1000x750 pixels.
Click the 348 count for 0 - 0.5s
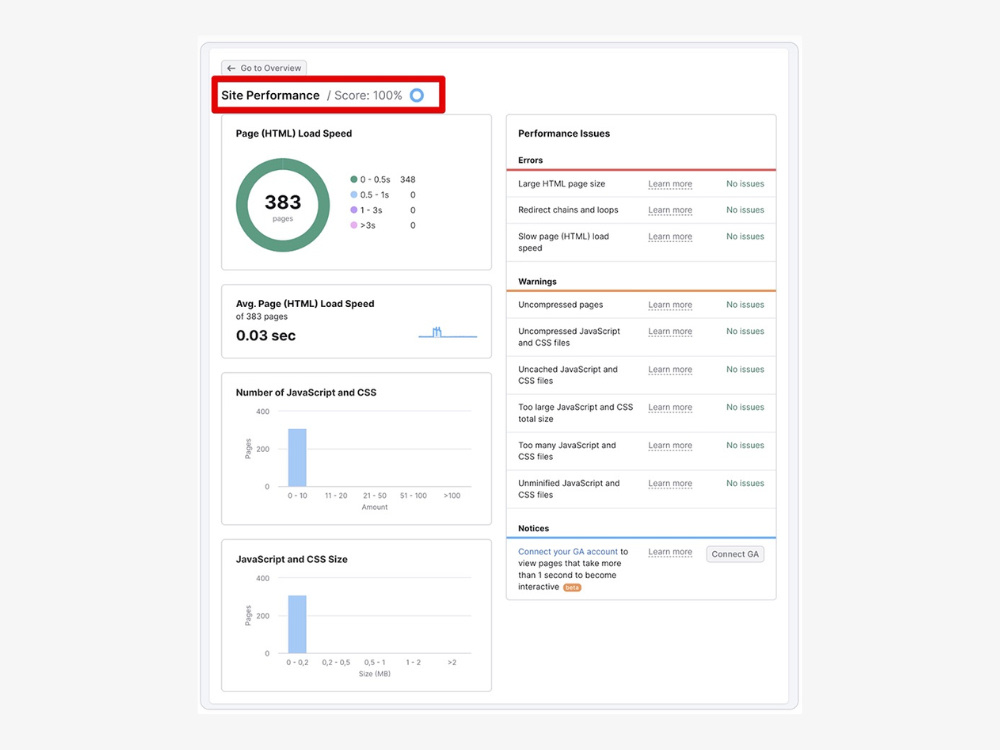408,179
